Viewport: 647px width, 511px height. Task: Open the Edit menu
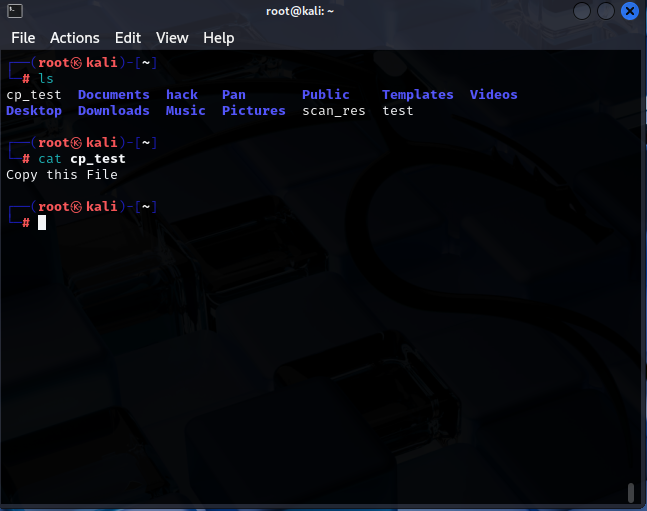[x=128, y=38]
